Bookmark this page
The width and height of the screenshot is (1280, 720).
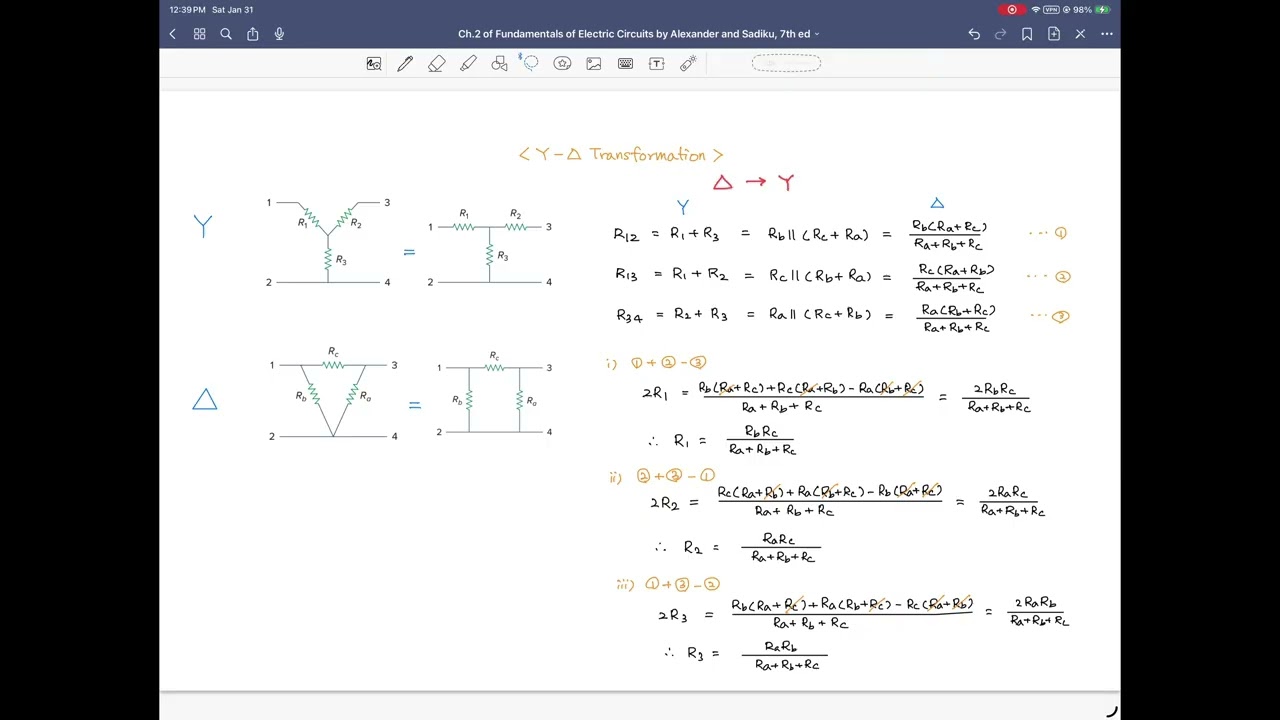(x=1027, y=34)
